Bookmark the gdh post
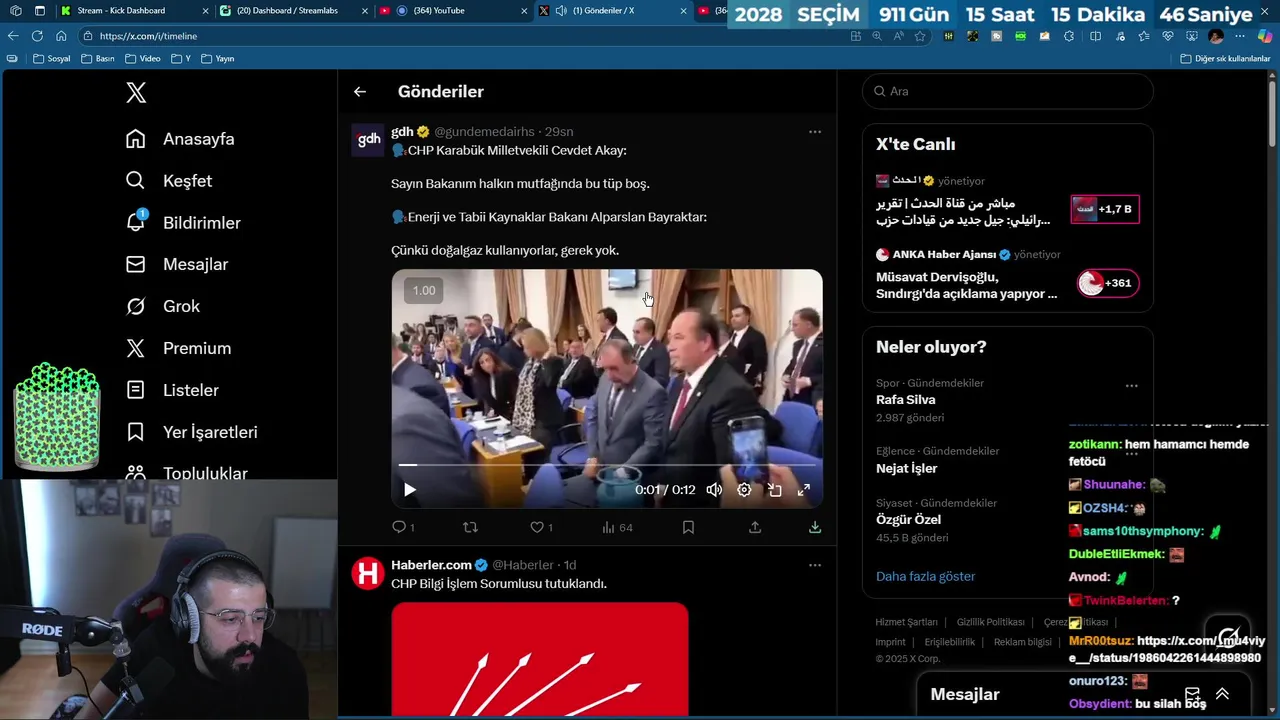This screenshot has height=720, width=1280. [x=688, y=527]
